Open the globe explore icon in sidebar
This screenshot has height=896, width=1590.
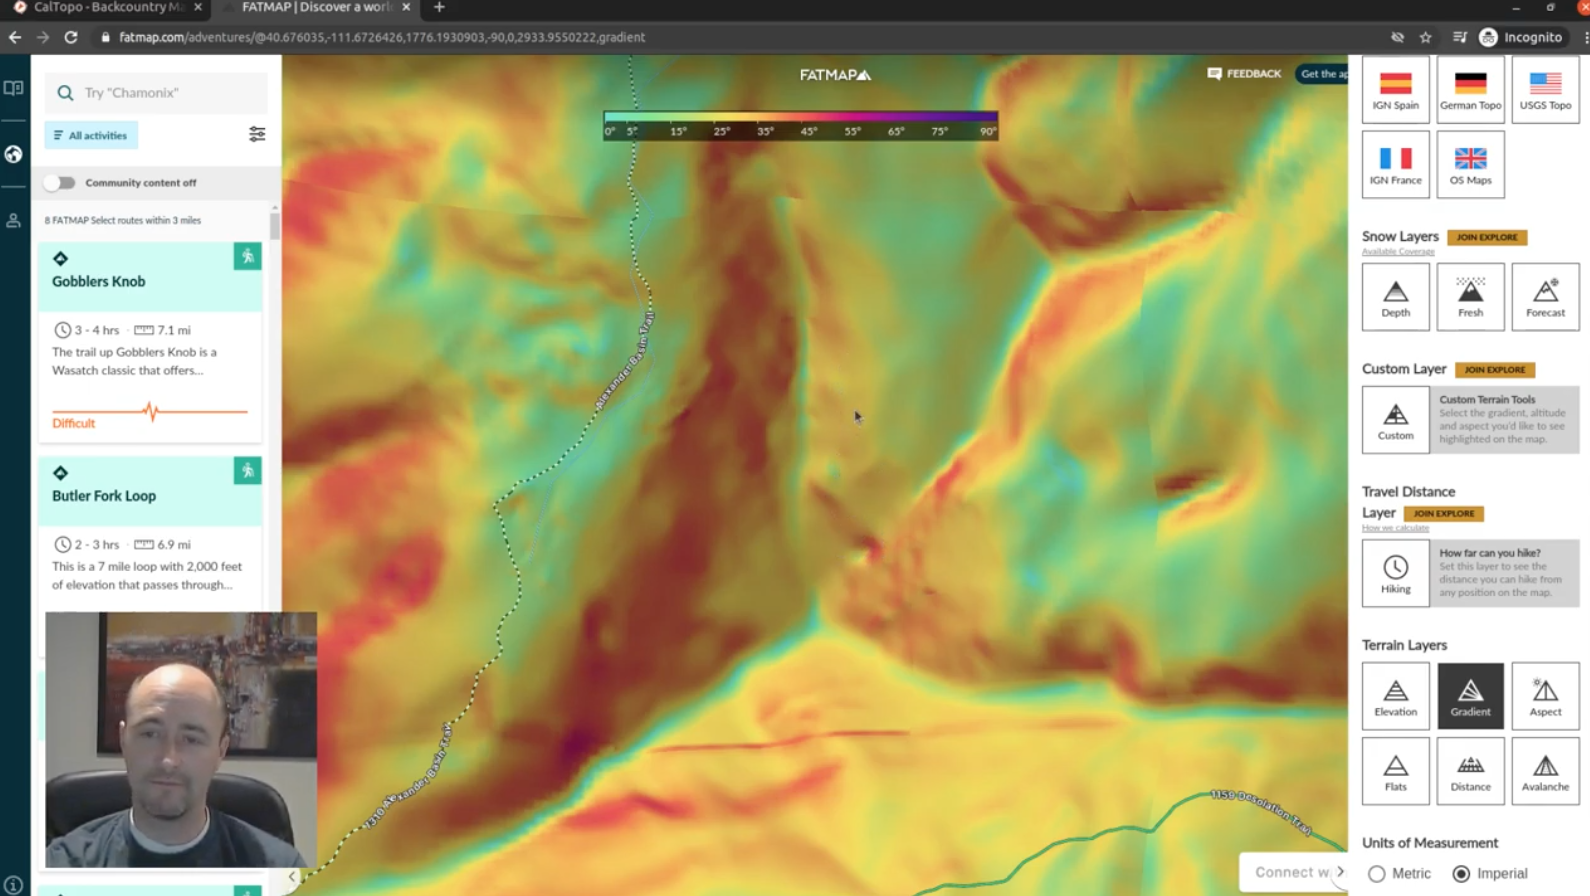(x=14, y=154)
